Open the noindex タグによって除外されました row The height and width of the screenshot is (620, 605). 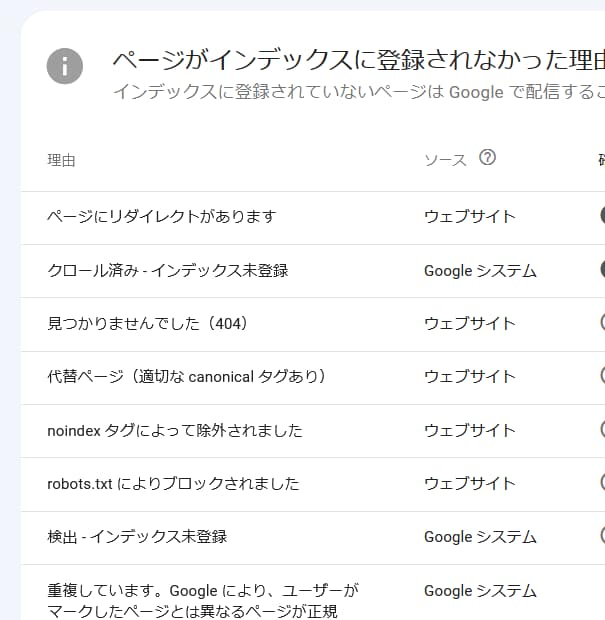pyautogui.click(x=313, y=431)
